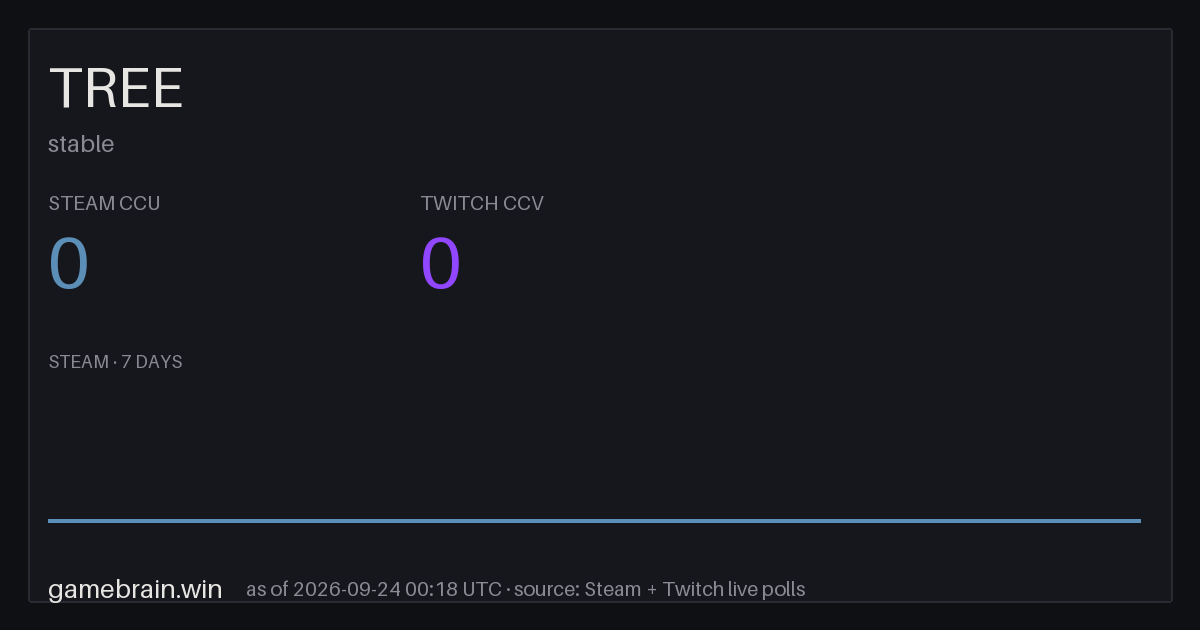Click the STEAM CCU metric label
The height and width of the screenshot is (630, 1200).
coord(104,203)
